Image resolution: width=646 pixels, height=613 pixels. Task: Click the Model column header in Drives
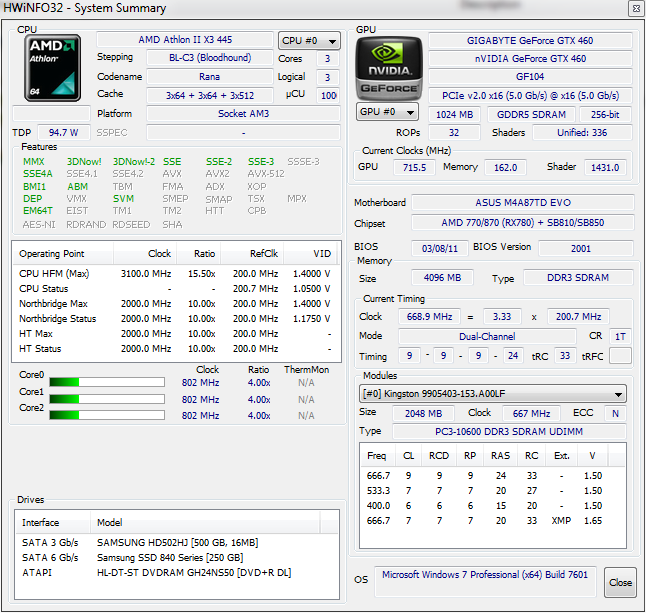tap(205, 522)
